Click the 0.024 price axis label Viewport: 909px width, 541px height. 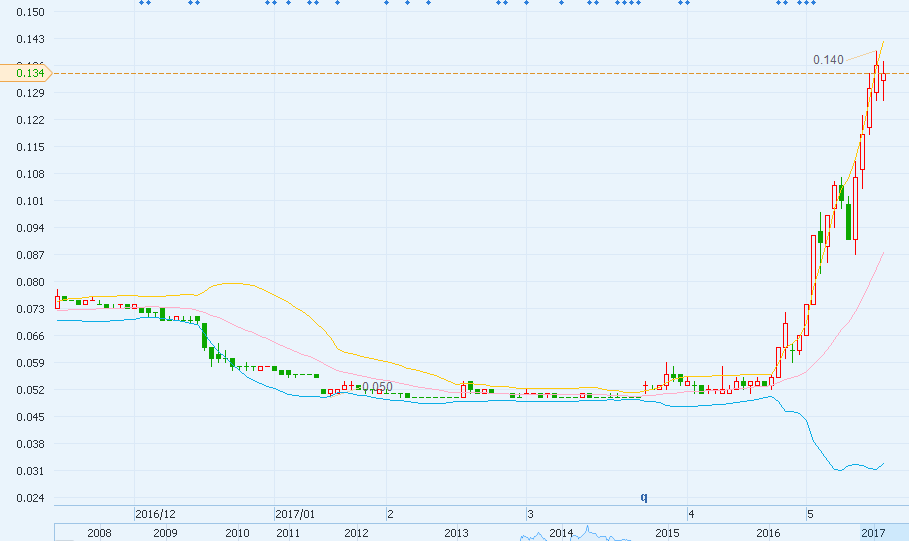click(x=30, y=498)
